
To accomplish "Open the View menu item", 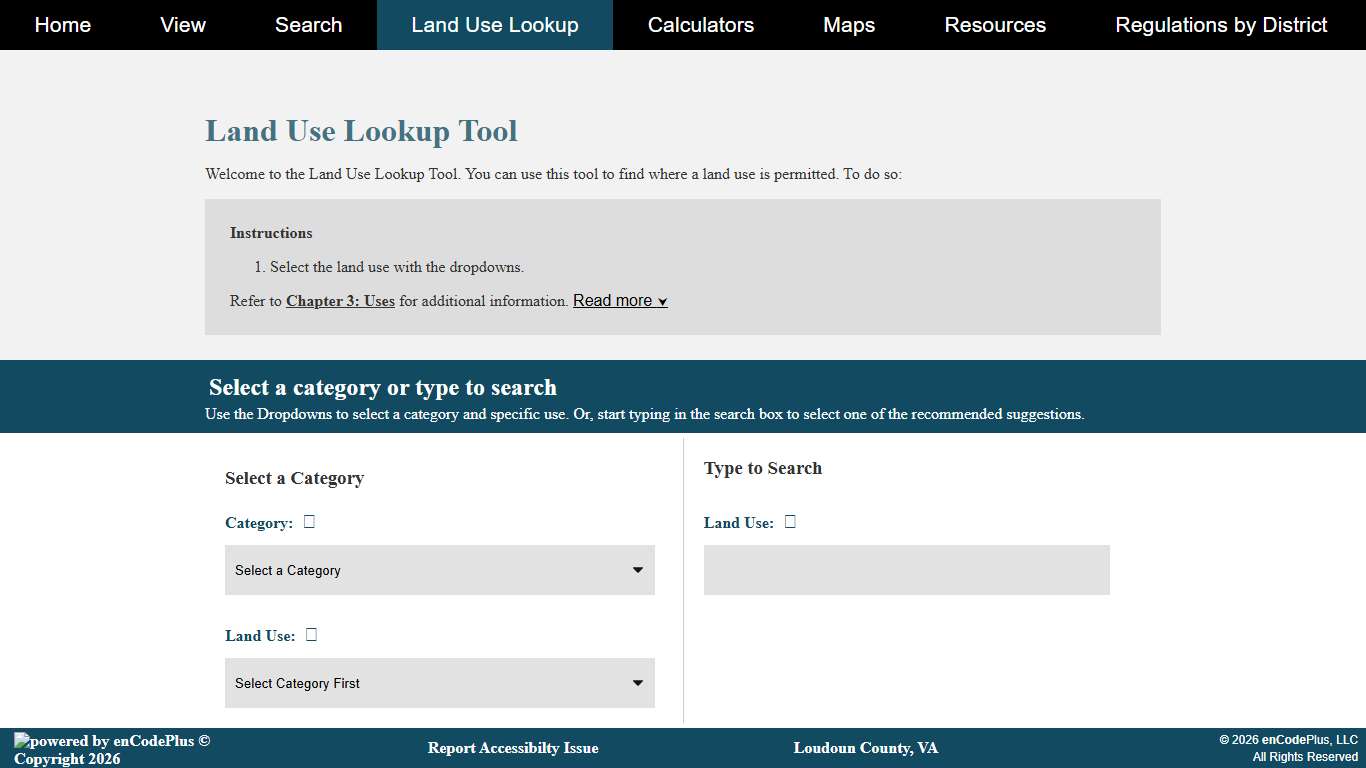I will coord(182,25).
